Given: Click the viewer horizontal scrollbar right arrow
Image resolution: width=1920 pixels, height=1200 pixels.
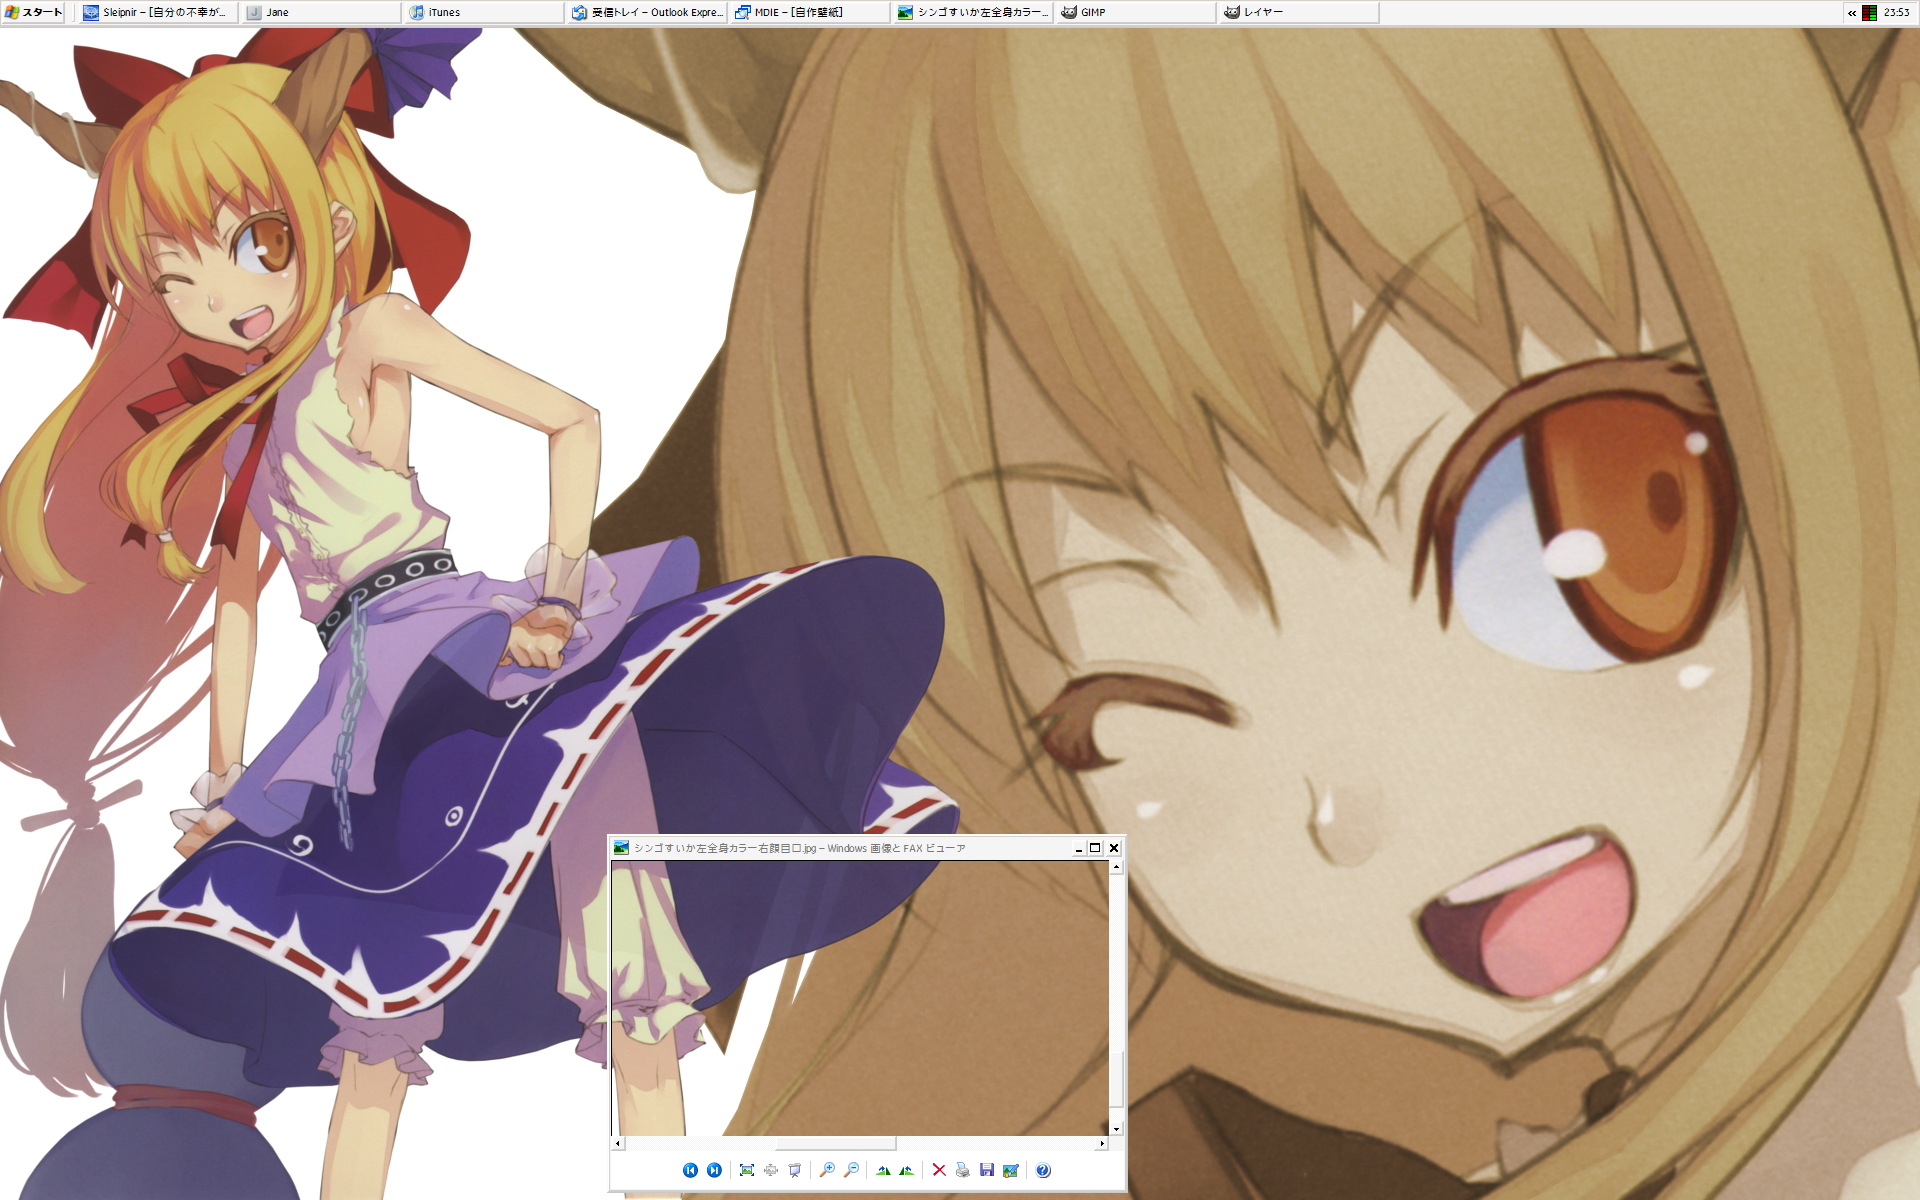Looking at the screenshot, I should [1102, 1143].
